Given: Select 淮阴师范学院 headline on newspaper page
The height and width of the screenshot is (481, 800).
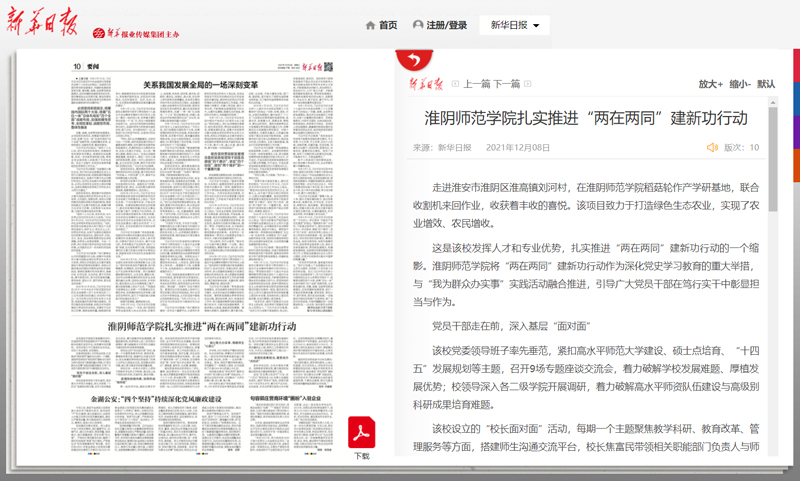Looking at the screenshot, I should (202, 327).
